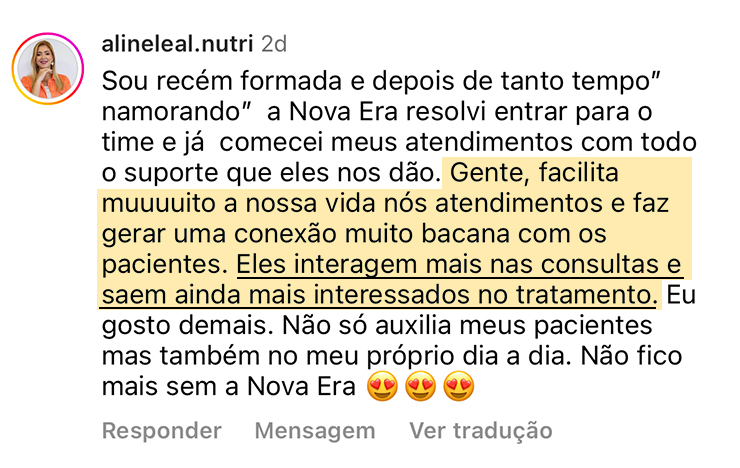Click the last heart-eyes emoji

point(459,386)
